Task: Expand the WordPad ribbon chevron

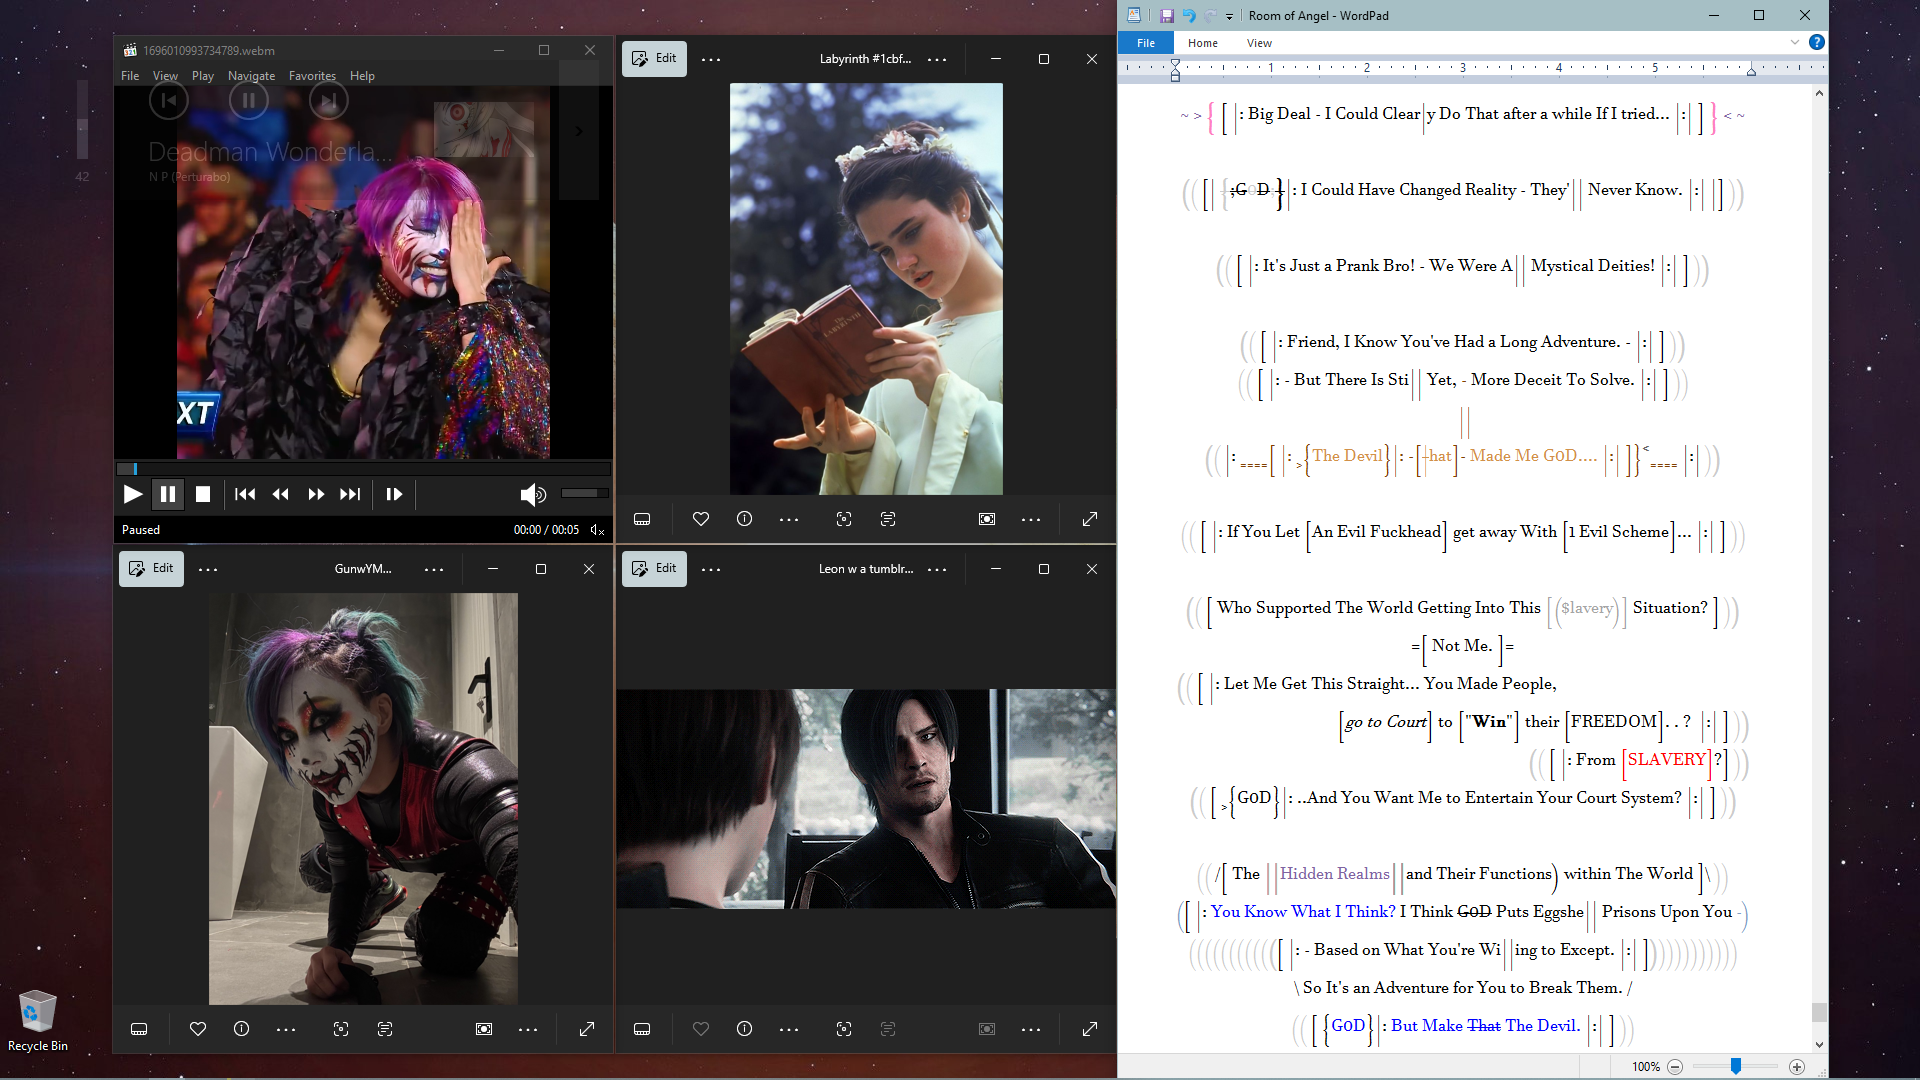Action: pos(1795,42)
